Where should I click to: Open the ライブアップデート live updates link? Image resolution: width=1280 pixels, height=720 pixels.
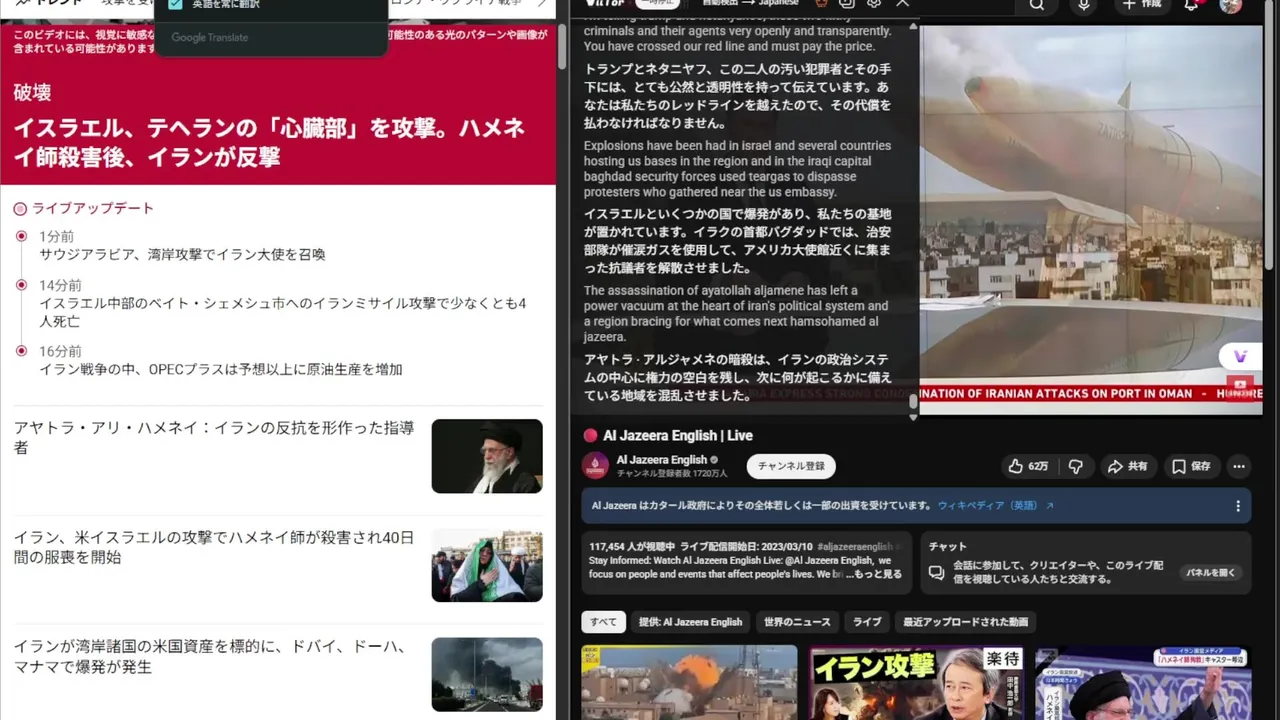coord(93,208)
